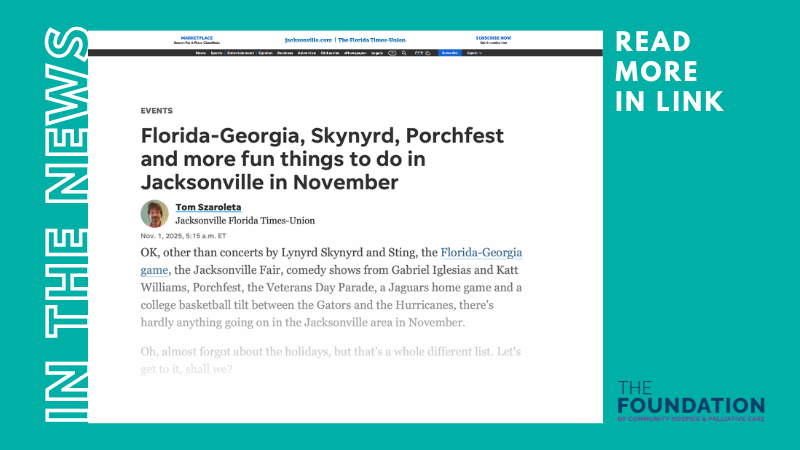Open the Obituaries menu item
Image resolution: width=800 pixels, height=450 pixels.
pos(330,53)
